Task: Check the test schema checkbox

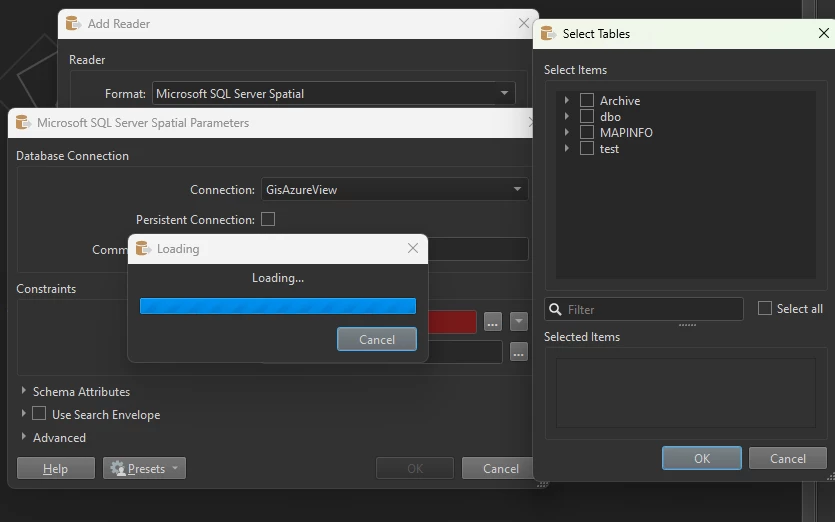Action: [586, 148]
